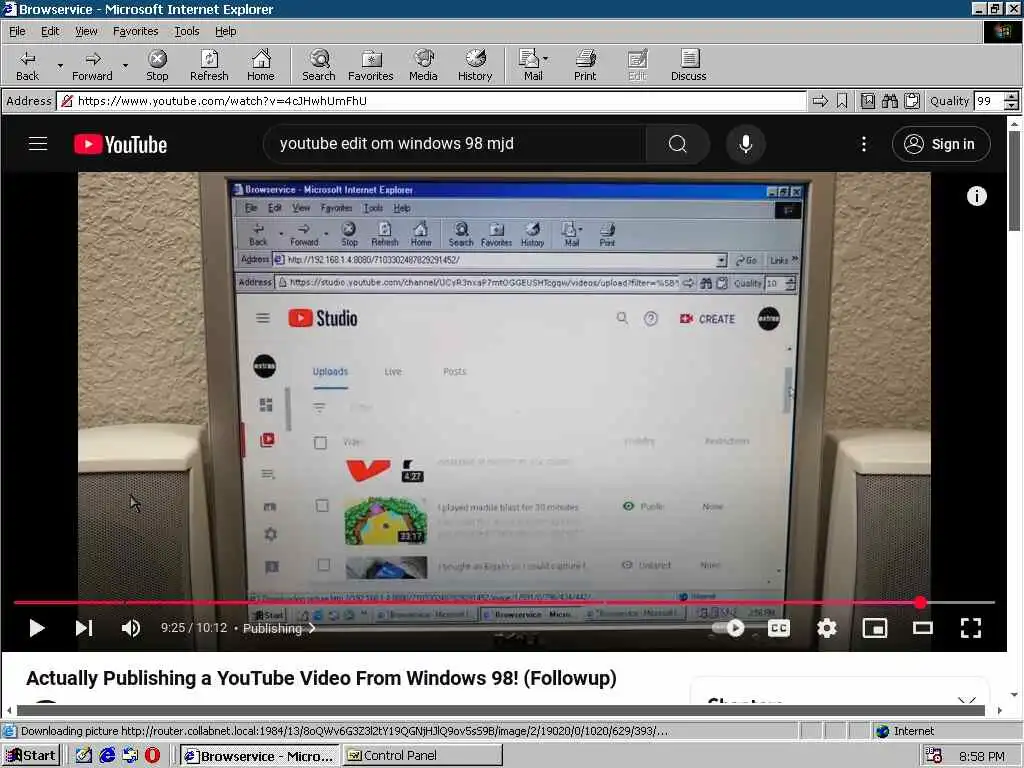
Task: Start voice search with the microphone icon
Action: click(746, 144)
